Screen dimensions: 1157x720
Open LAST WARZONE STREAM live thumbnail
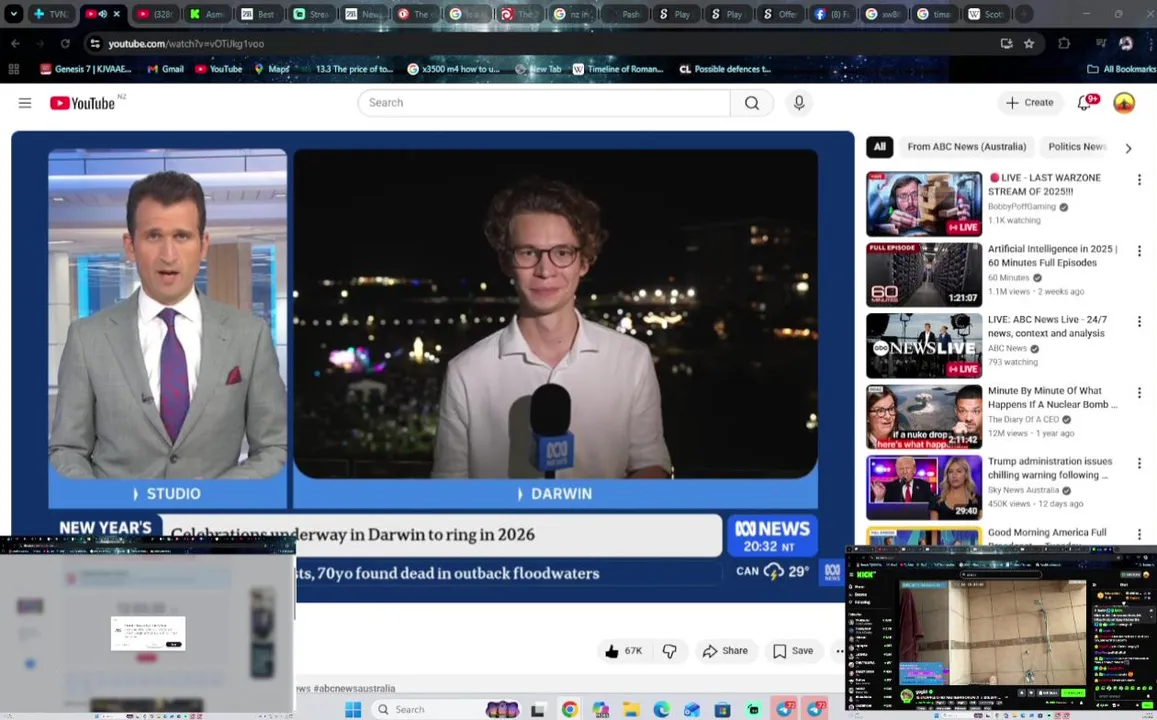pyautogui.click(x=924, y=204)
